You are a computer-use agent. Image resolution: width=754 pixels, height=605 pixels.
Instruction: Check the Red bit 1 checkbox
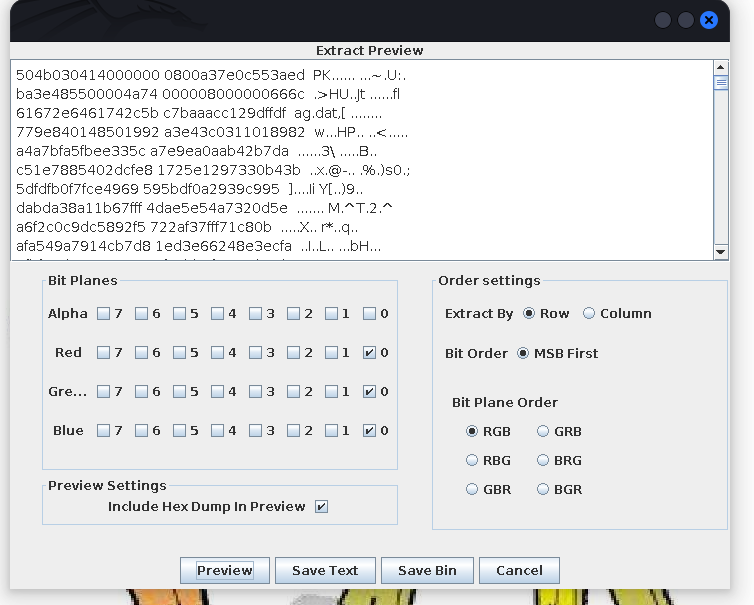point(331,353)
